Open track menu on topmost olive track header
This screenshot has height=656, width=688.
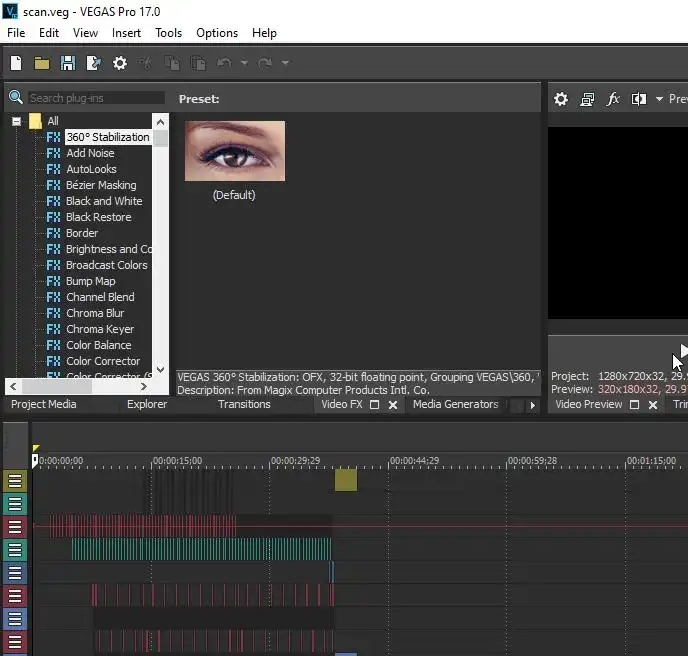(15, 481)
